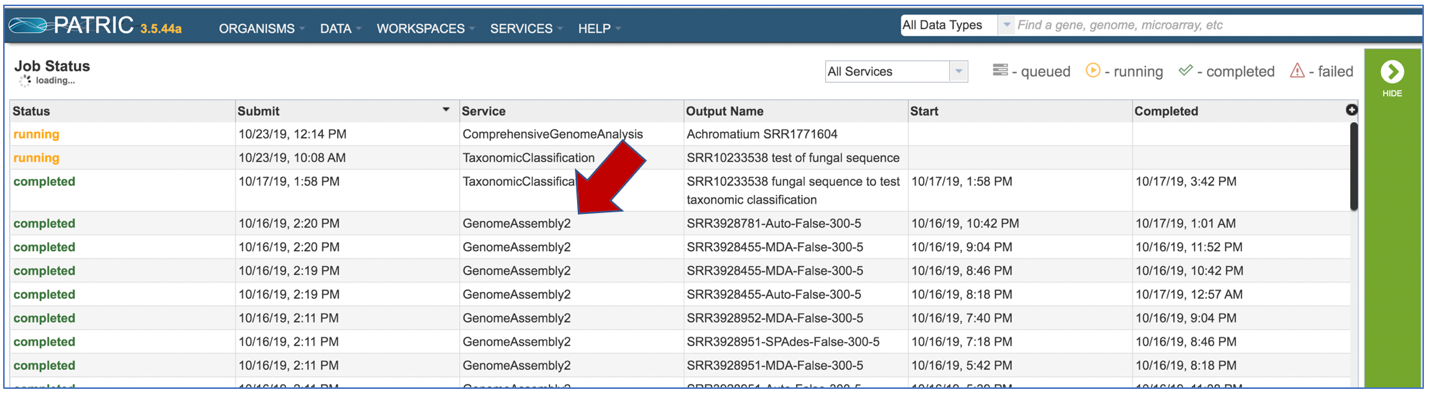
Task: Click the 3.5.44a version label
Action: (161, 29)
